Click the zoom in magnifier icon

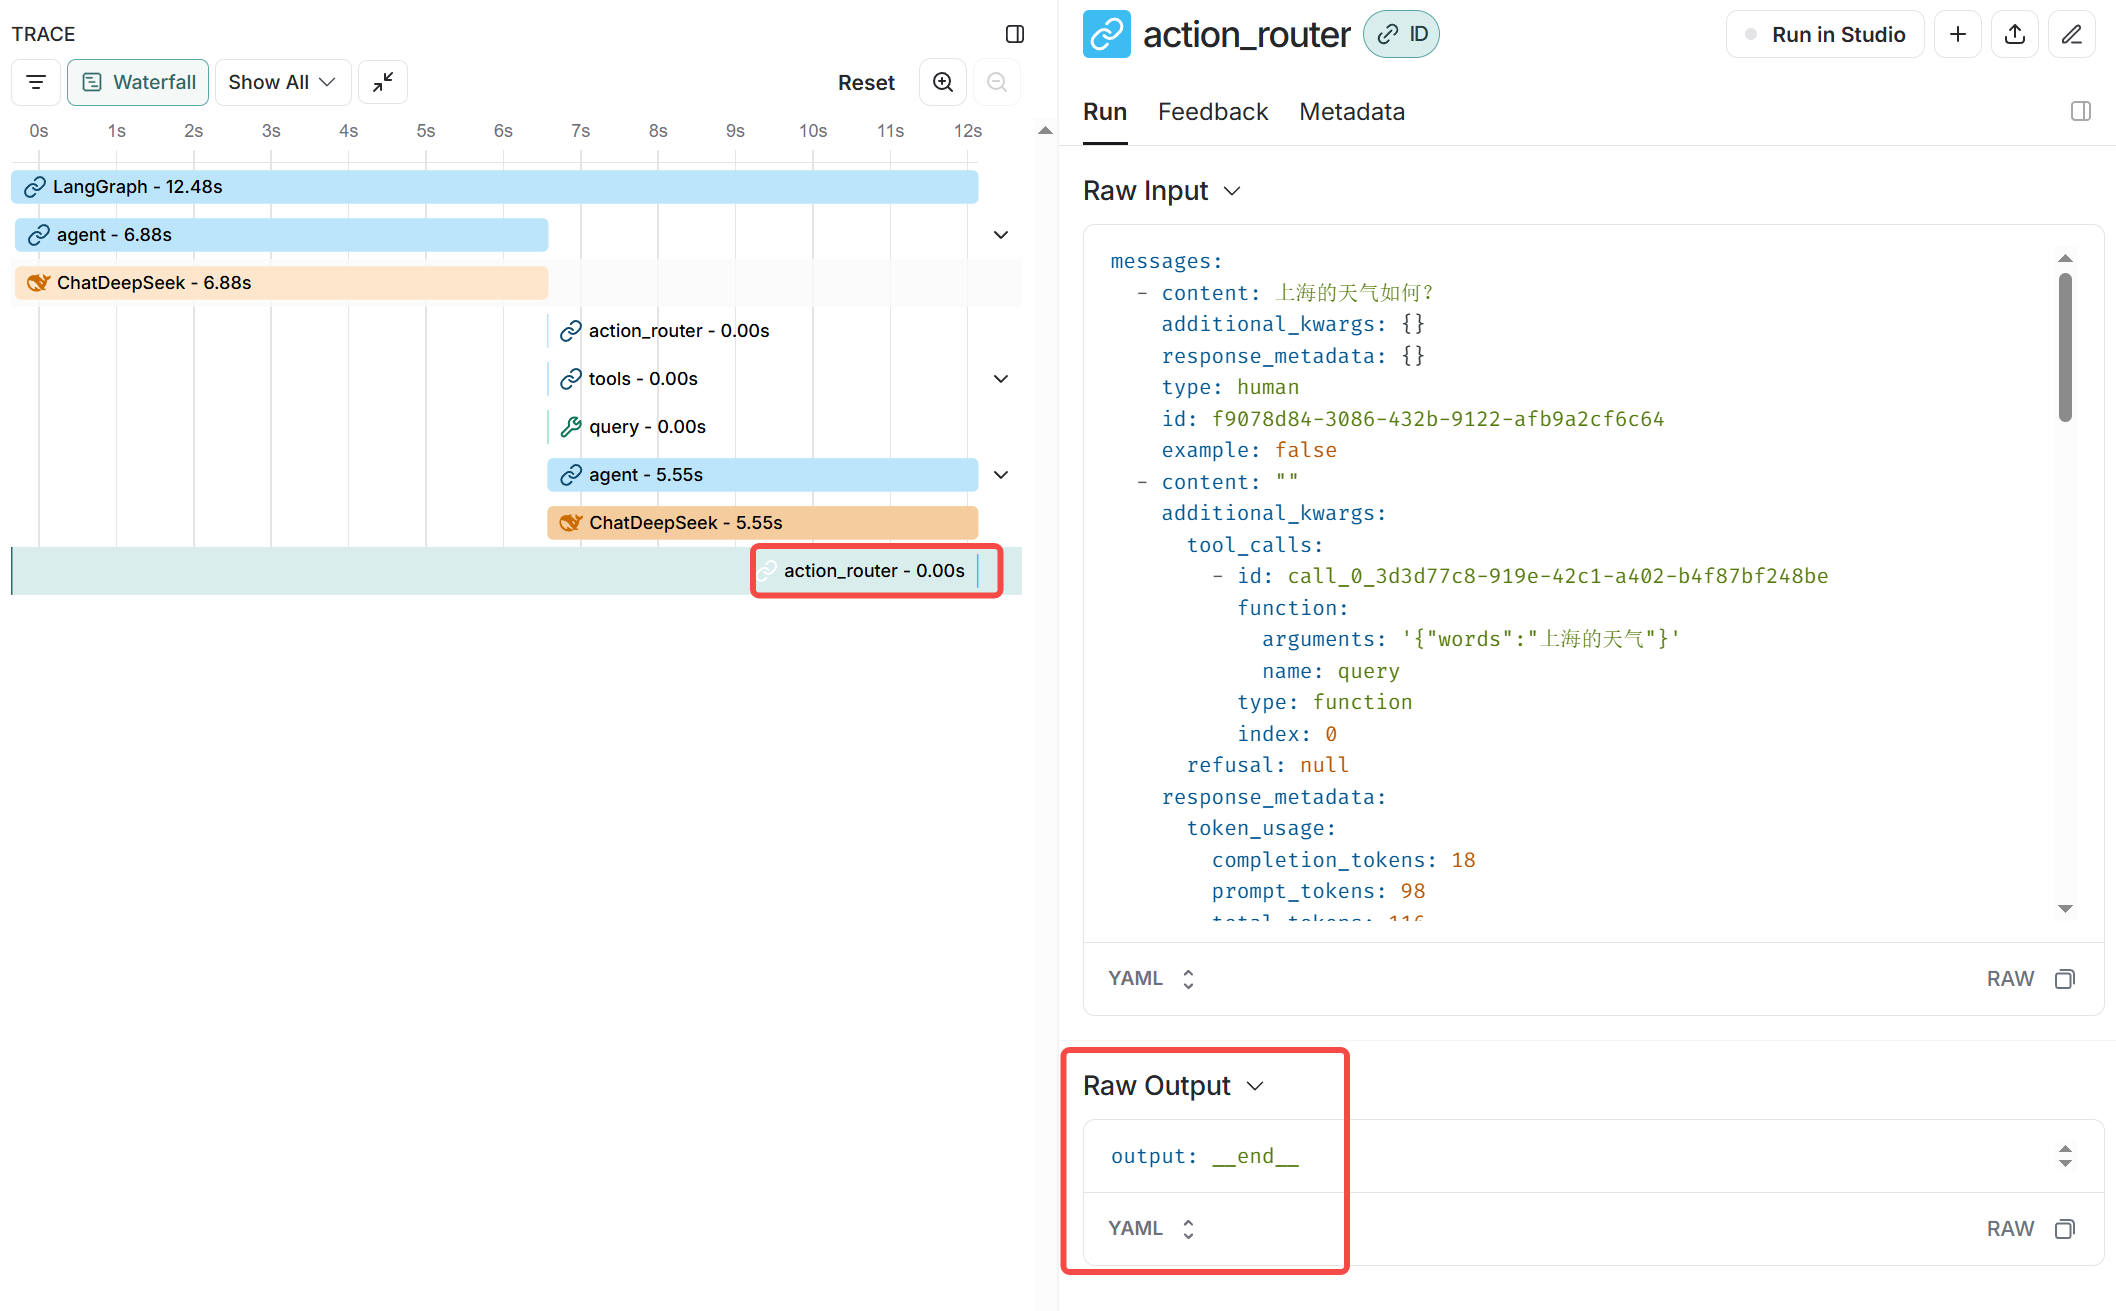(x=942, y=82)
